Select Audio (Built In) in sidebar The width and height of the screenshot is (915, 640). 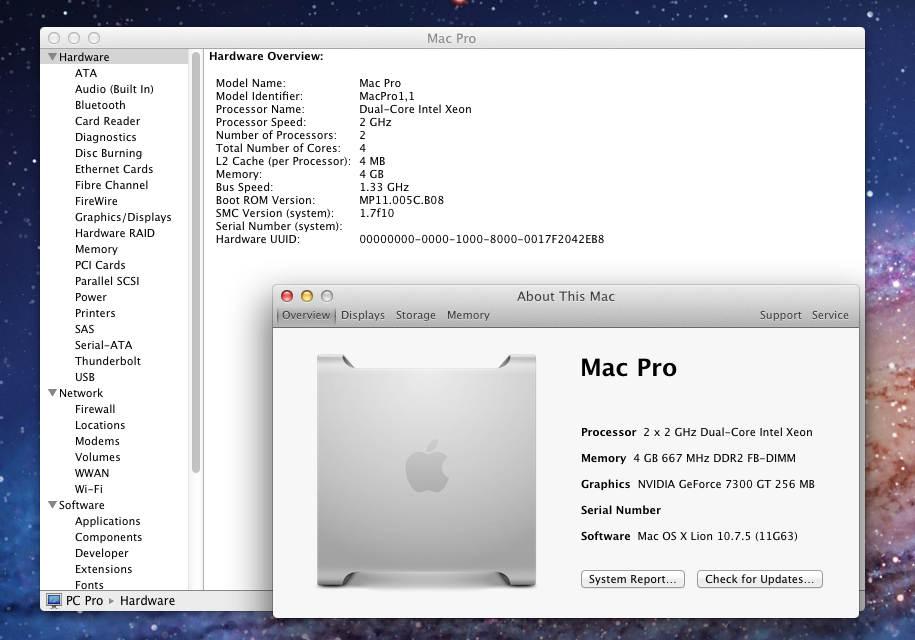pos(114,89)
